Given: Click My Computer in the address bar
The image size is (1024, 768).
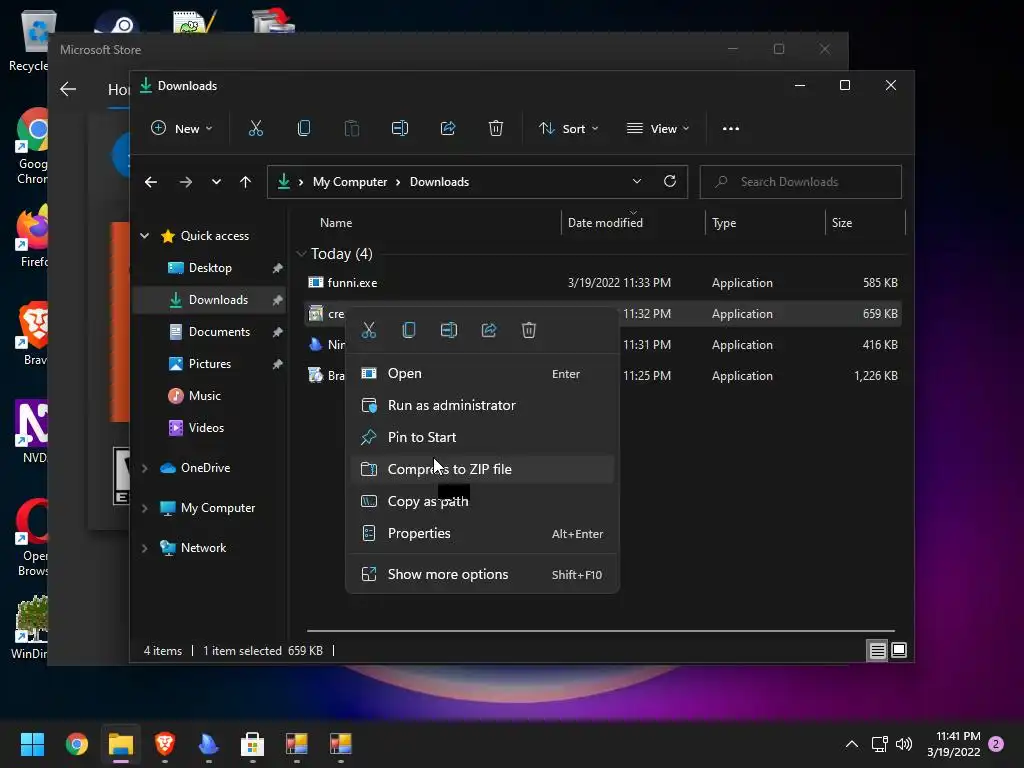Looking at the screenshot, I should [x=350, y=182].
